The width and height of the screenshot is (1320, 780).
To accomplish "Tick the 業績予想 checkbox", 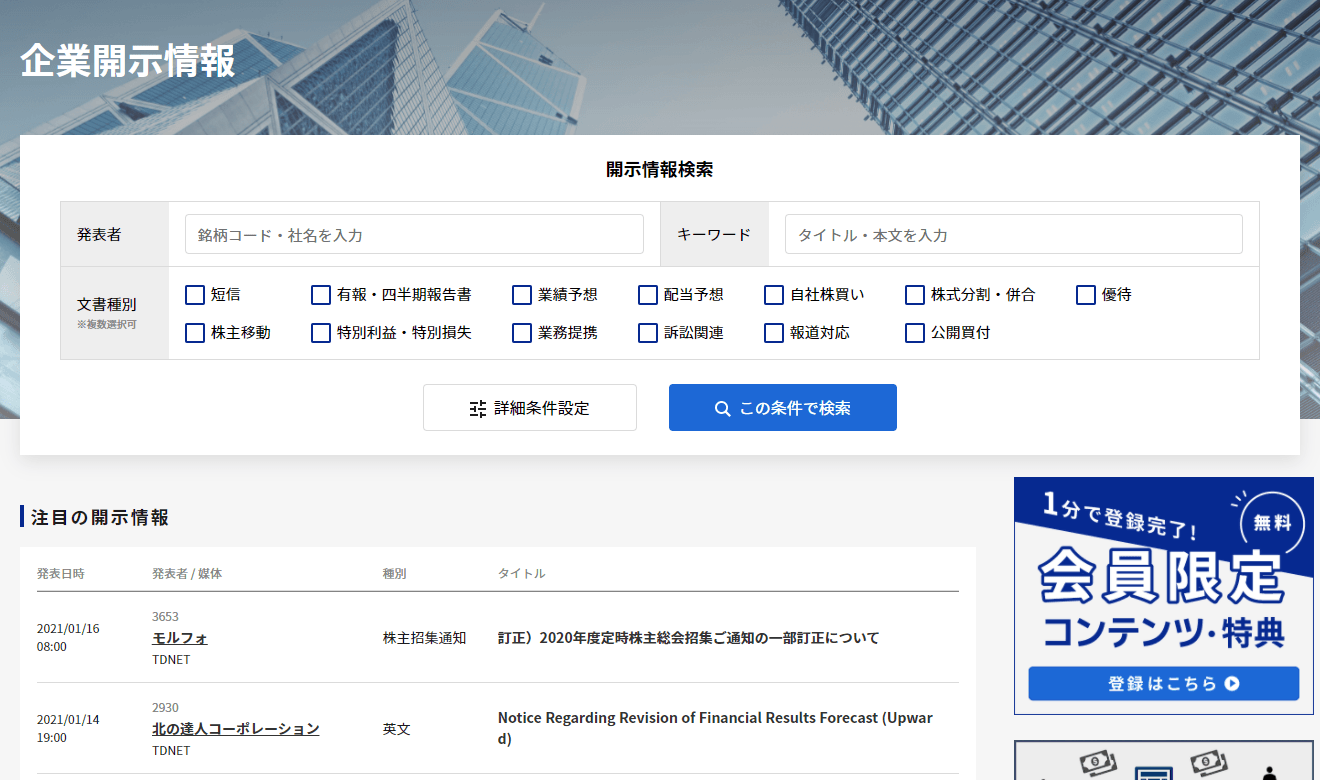I will [x=522, y=295].
